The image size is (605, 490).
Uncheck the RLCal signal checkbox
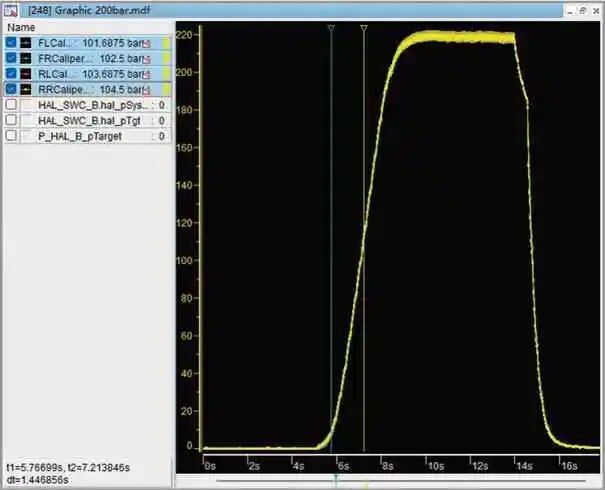12,73
